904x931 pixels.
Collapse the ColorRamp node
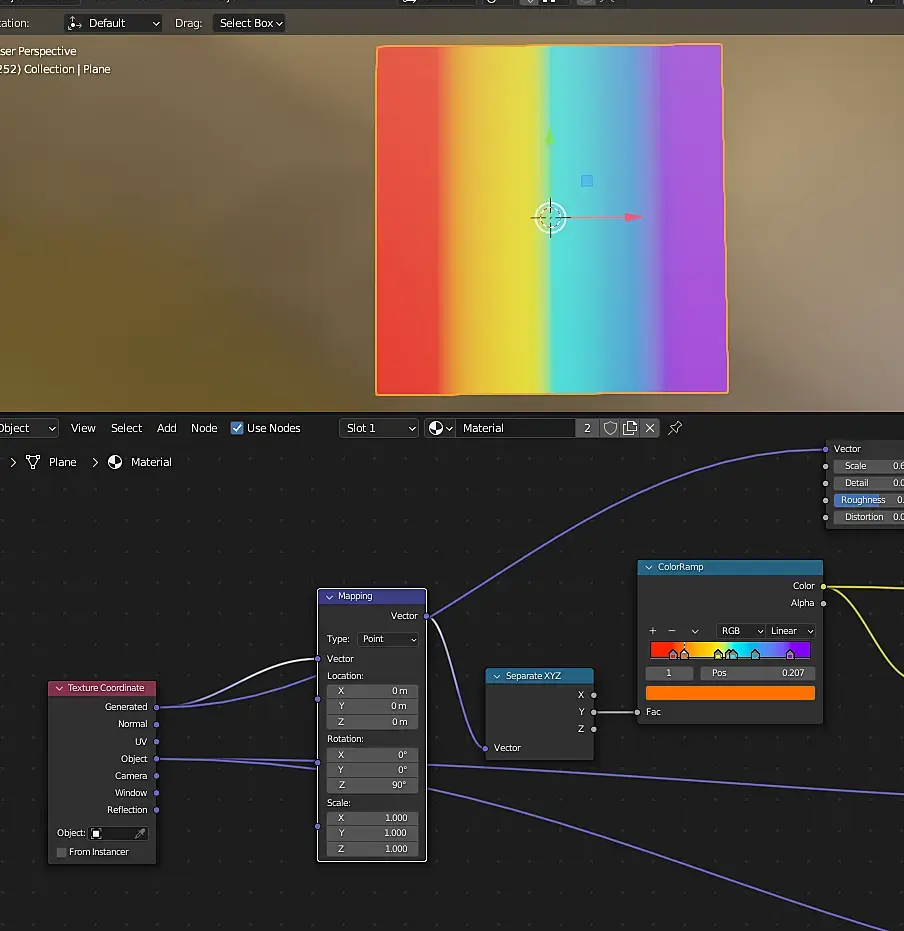(649, 567)
